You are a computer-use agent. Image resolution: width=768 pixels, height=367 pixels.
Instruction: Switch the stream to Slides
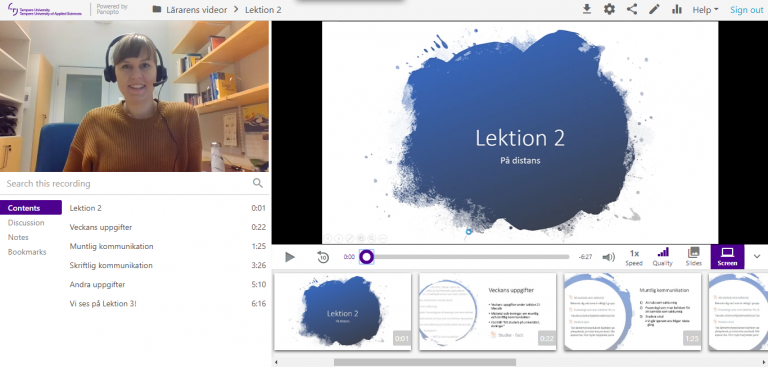click(693, 257)
